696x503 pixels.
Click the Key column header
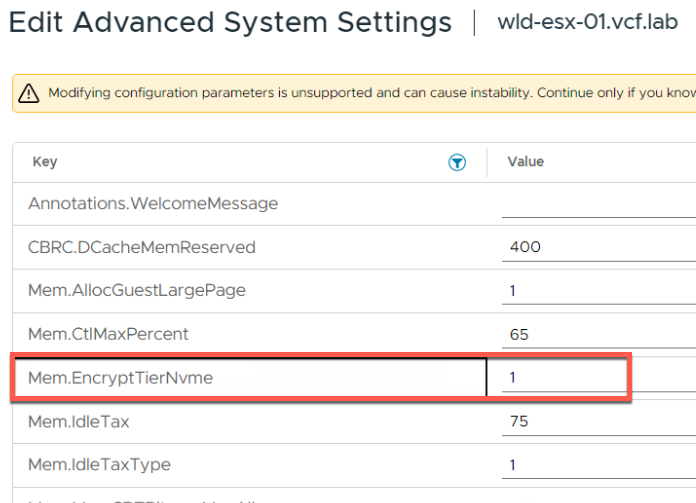point(46,162)
